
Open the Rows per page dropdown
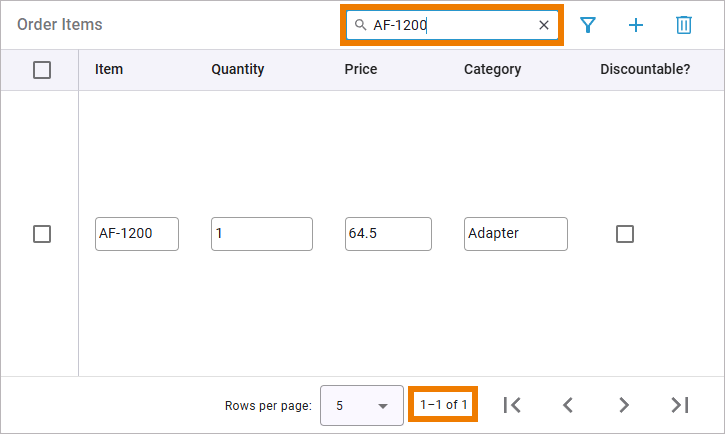pyautogui.click(x=361, y=405)
